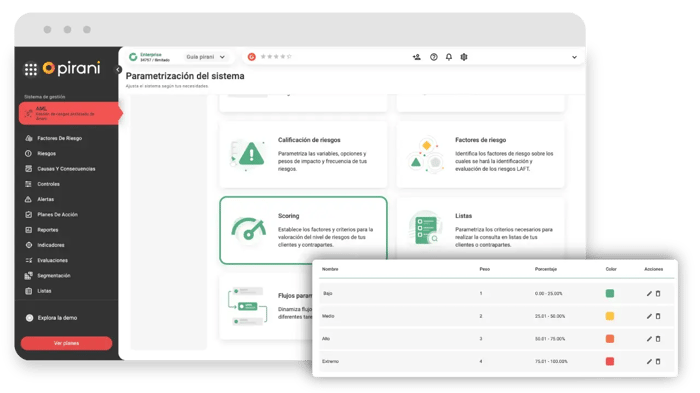
Task: Click the 75.01 - 100.00% percentage cell
Action: 551,361
